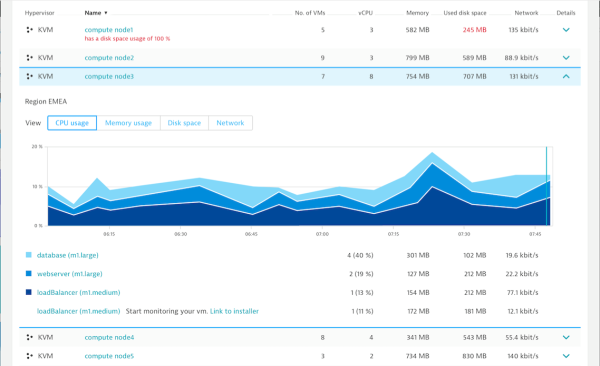Sort by No. of VMs column

click(x=310, y=13)
